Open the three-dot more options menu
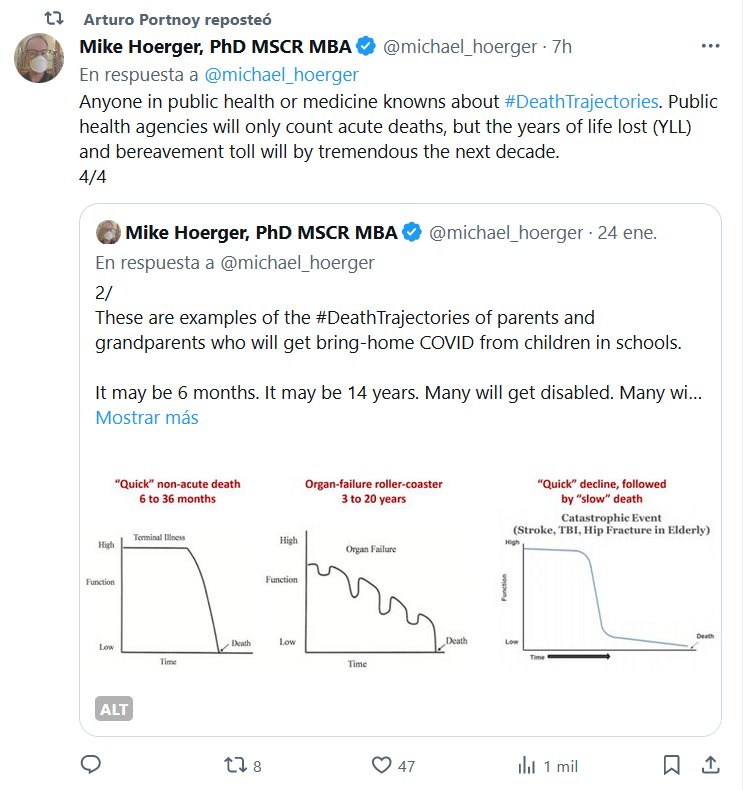 point(710,46)
